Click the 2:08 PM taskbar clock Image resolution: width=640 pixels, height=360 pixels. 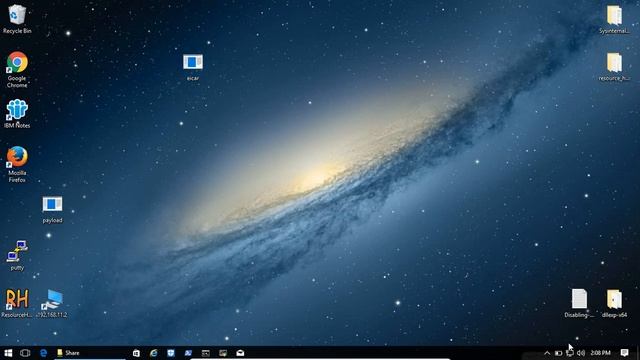[600, 353]
